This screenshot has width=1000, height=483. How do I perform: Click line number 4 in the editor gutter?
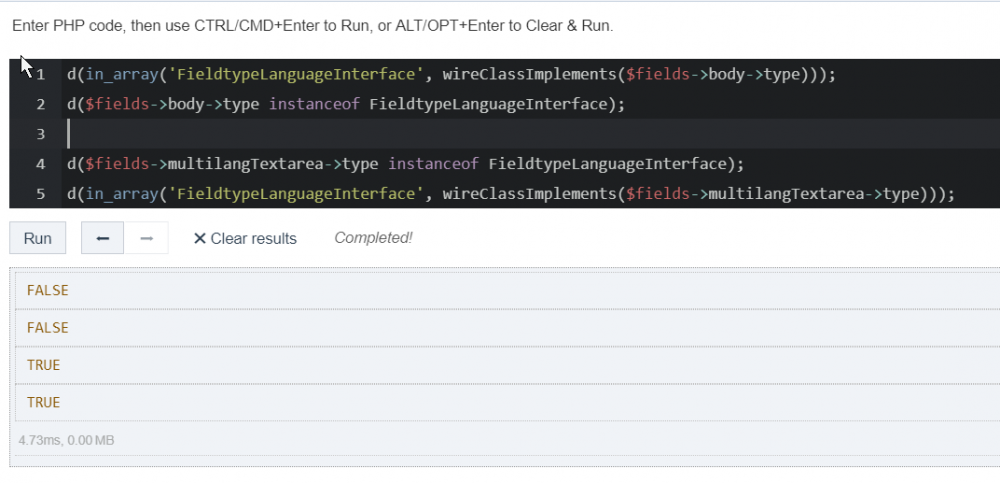pyautogui.click(x=40, y=164)
